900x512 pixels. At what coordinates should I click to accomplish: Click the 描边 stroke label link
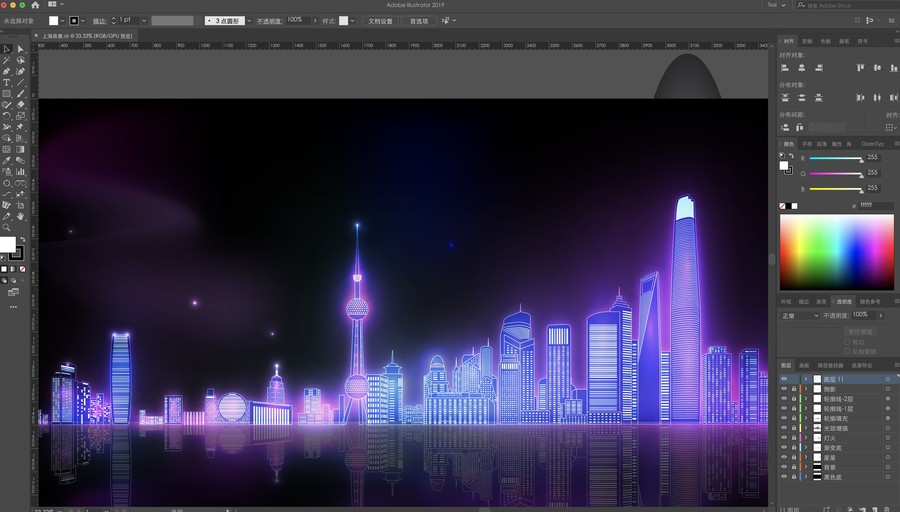click(x=99, y=21)
